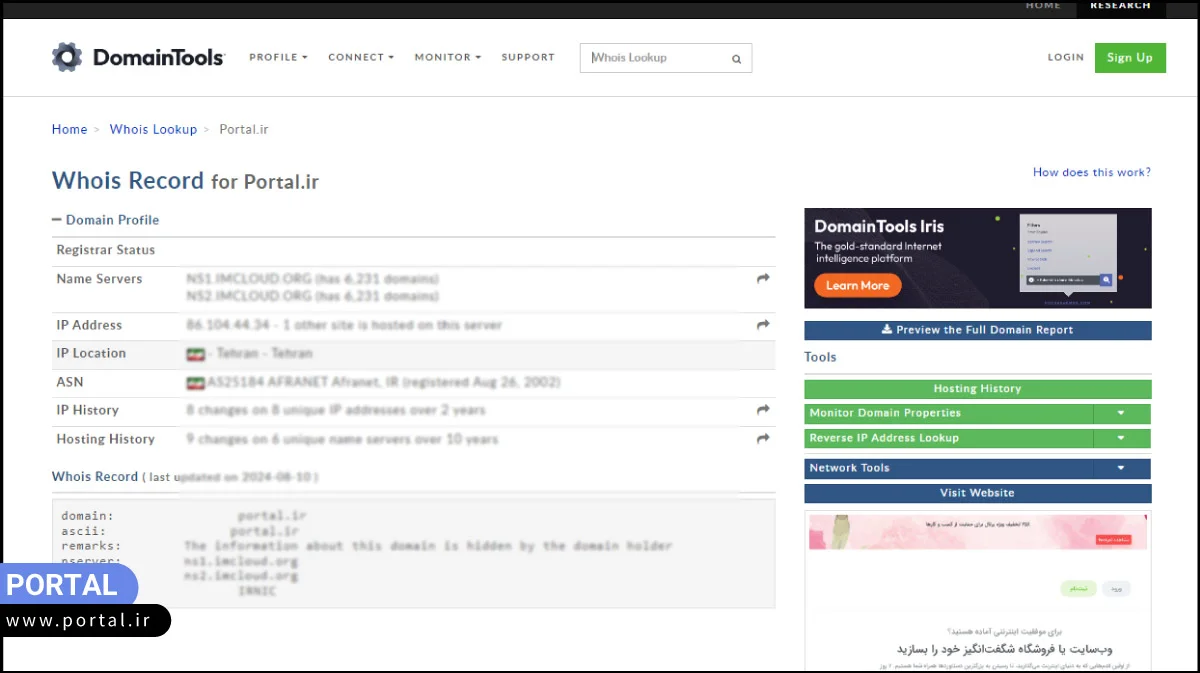
Task: Focus the Whois Lookup search field
Action: pos(655,58)
